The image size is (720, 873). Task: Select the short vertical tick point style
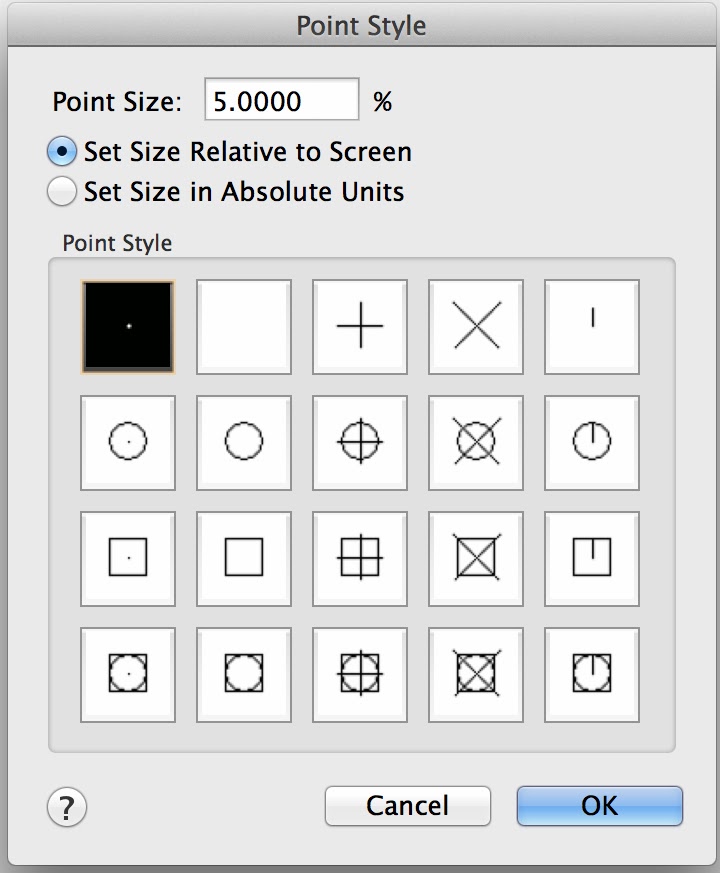[592, 326]
